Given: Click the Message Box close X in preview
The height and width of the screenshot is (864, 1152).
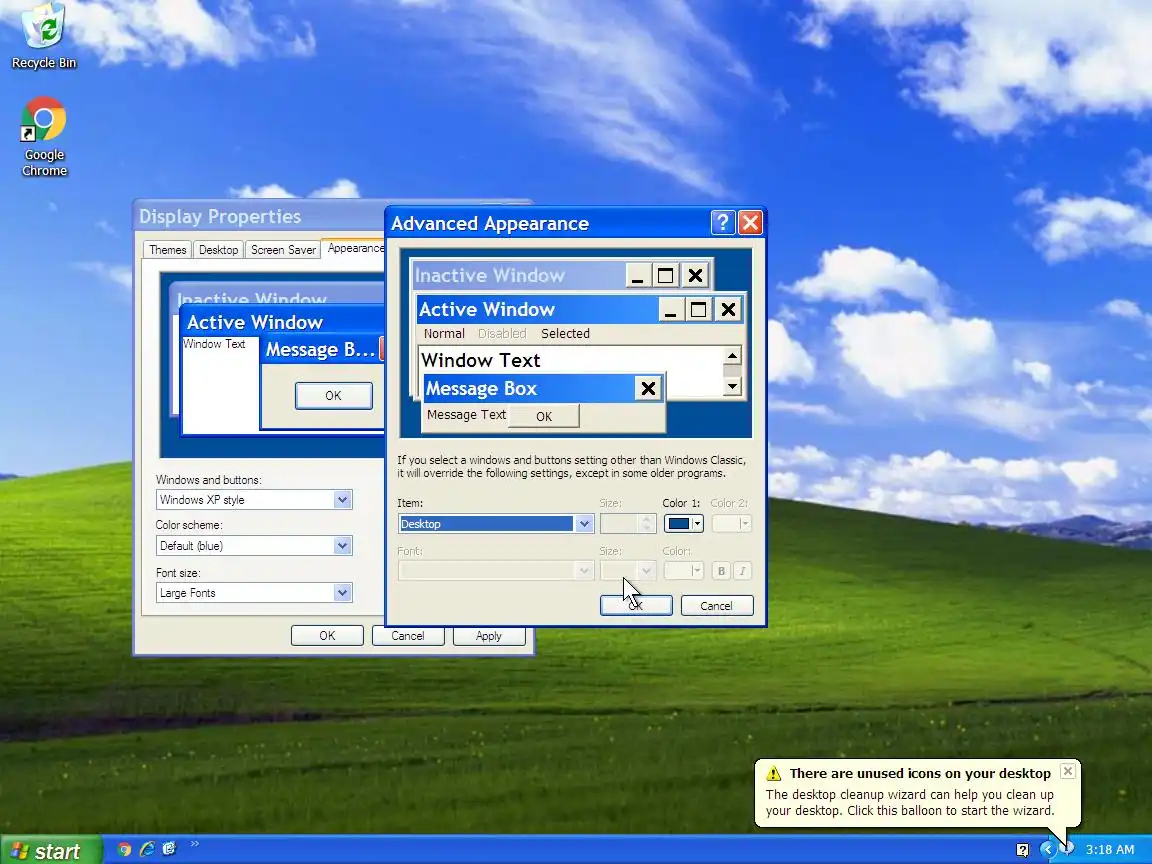Looking at the screenshot, I should pyautogui.click(x=648, y=389).
